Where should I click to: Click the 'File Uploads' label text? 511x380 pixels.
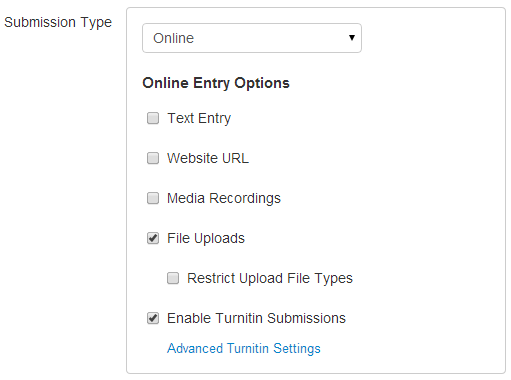coord(206,238)
